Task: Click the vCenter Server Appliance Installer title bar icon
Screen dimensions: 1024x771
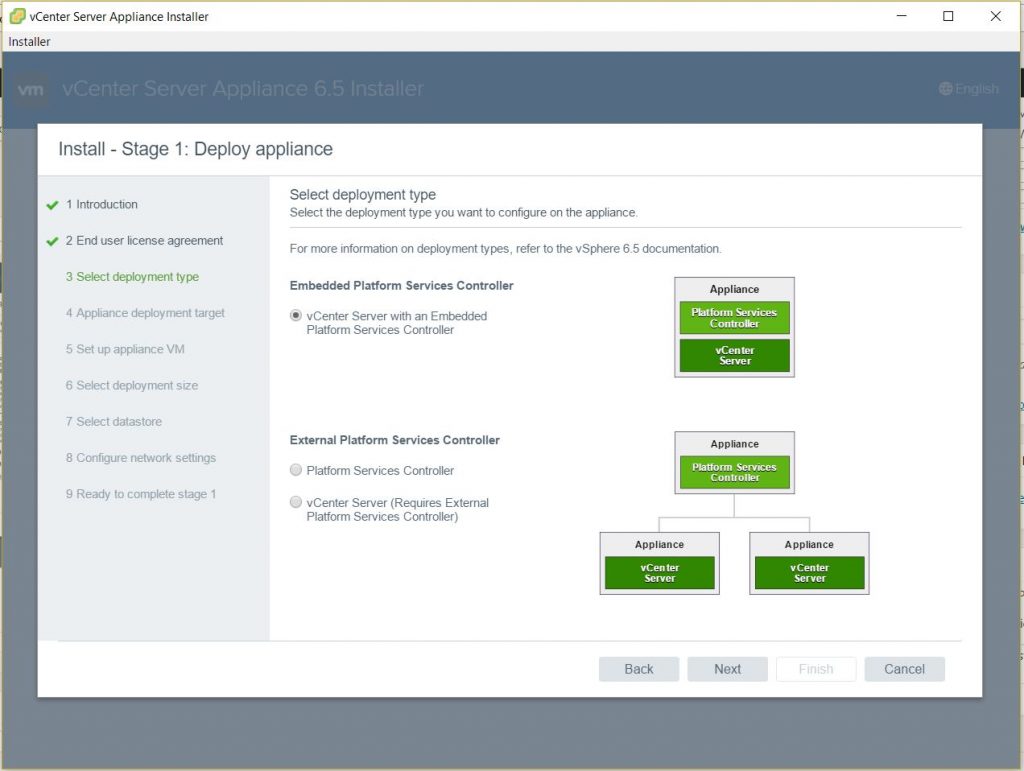Action: 18,16
